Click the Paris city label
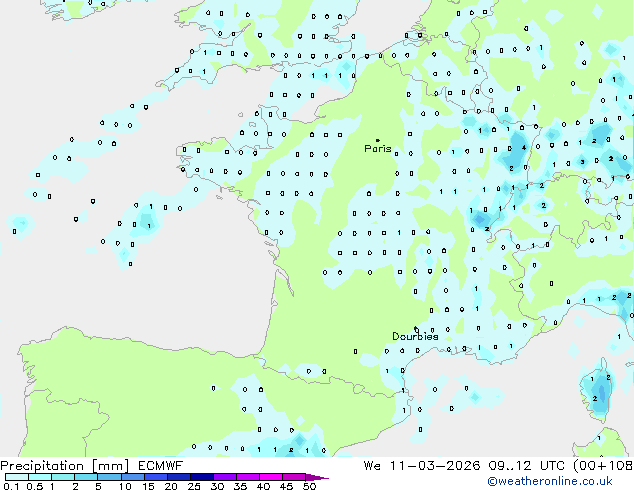 click(378, 149)
